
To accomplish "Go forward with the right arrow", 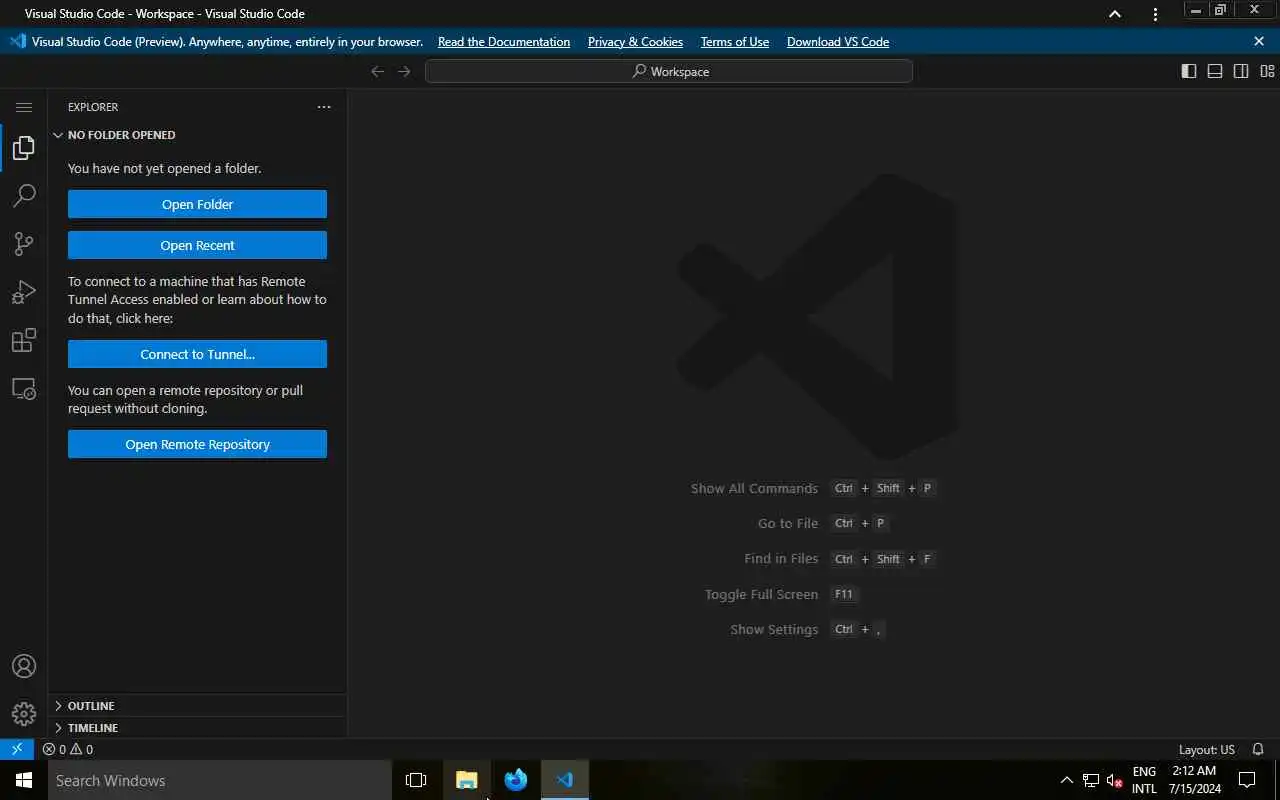I will [x=404, y=71].
